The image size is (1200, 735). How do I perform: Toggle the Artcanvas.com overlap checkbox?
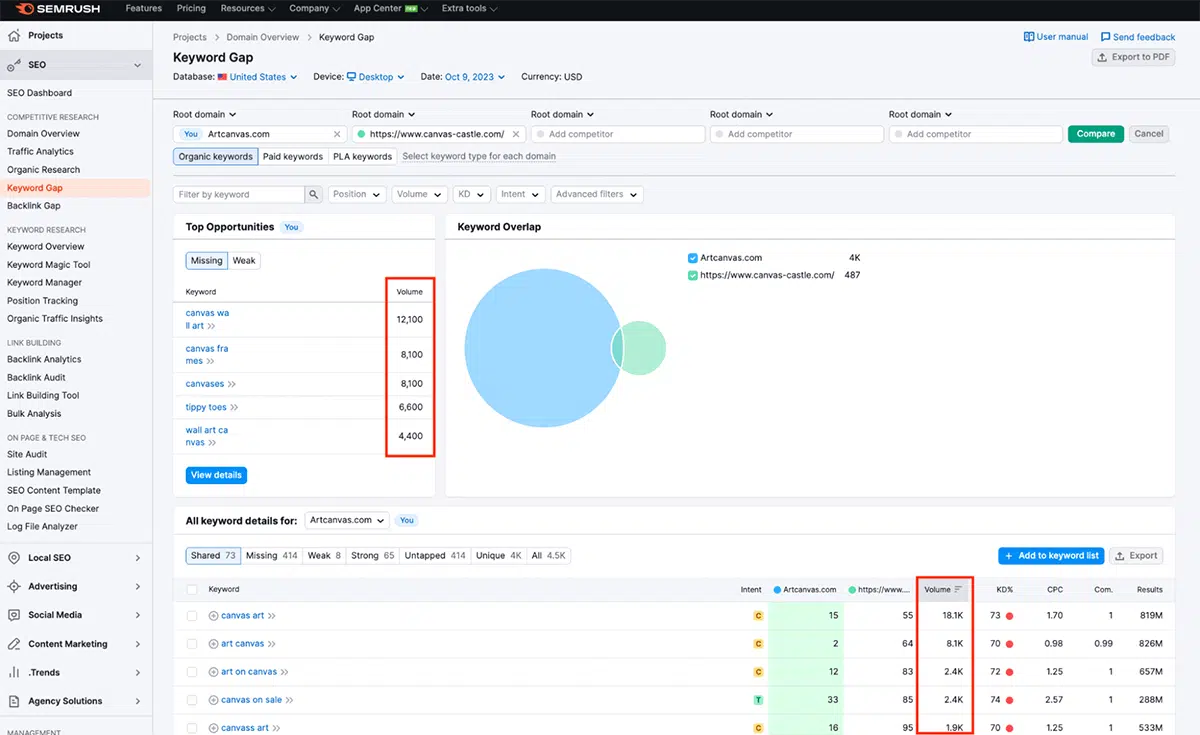point(692,258)
